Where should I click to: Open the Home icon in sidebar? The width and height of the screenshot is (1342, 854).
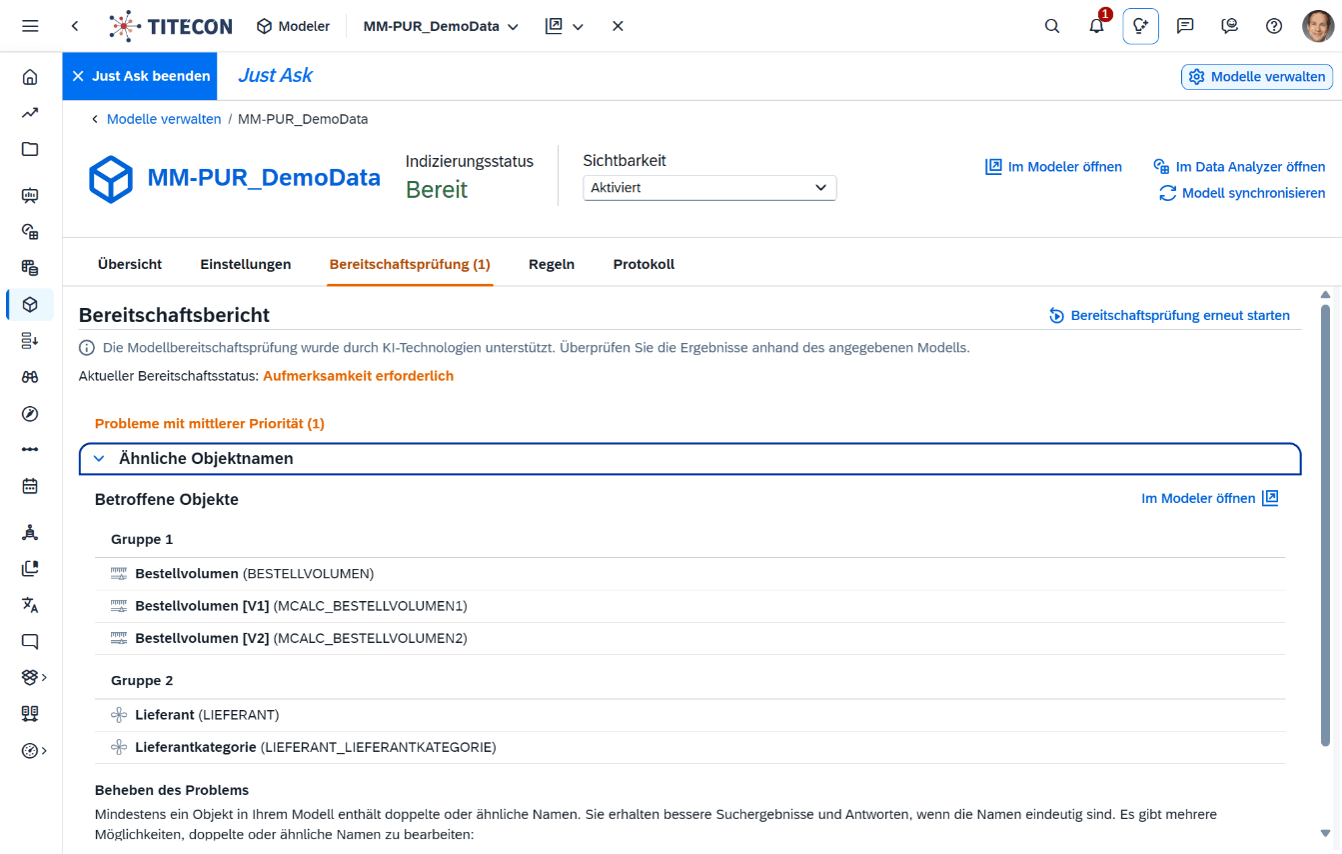coord(30,77)
